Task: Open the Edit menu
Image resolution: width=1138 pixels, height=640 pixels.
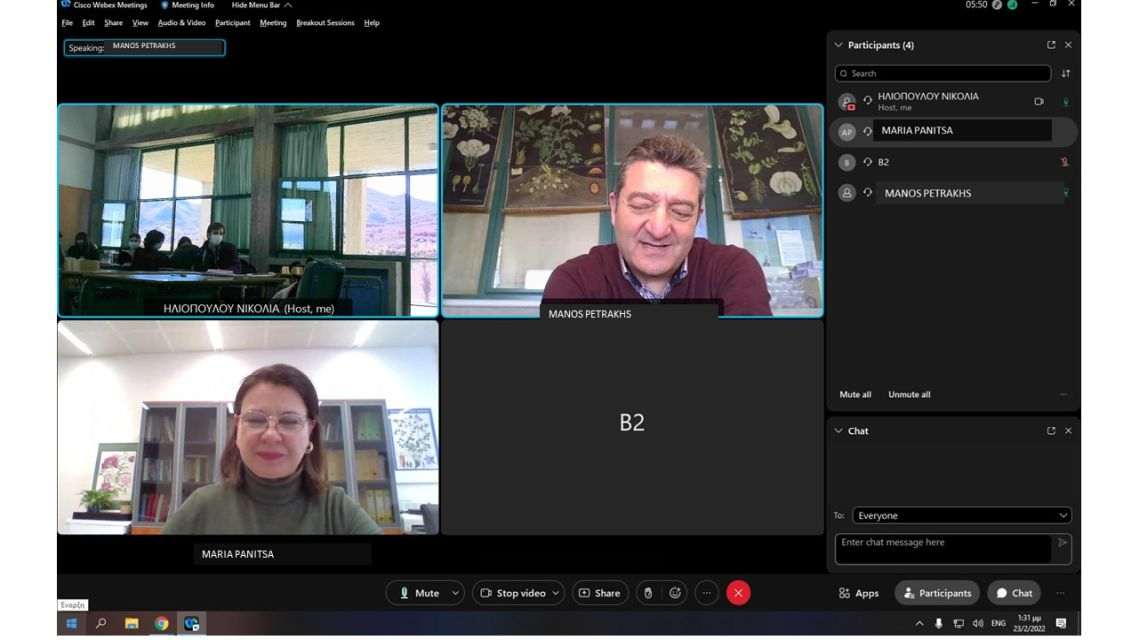Action: [x=89, y=23]
